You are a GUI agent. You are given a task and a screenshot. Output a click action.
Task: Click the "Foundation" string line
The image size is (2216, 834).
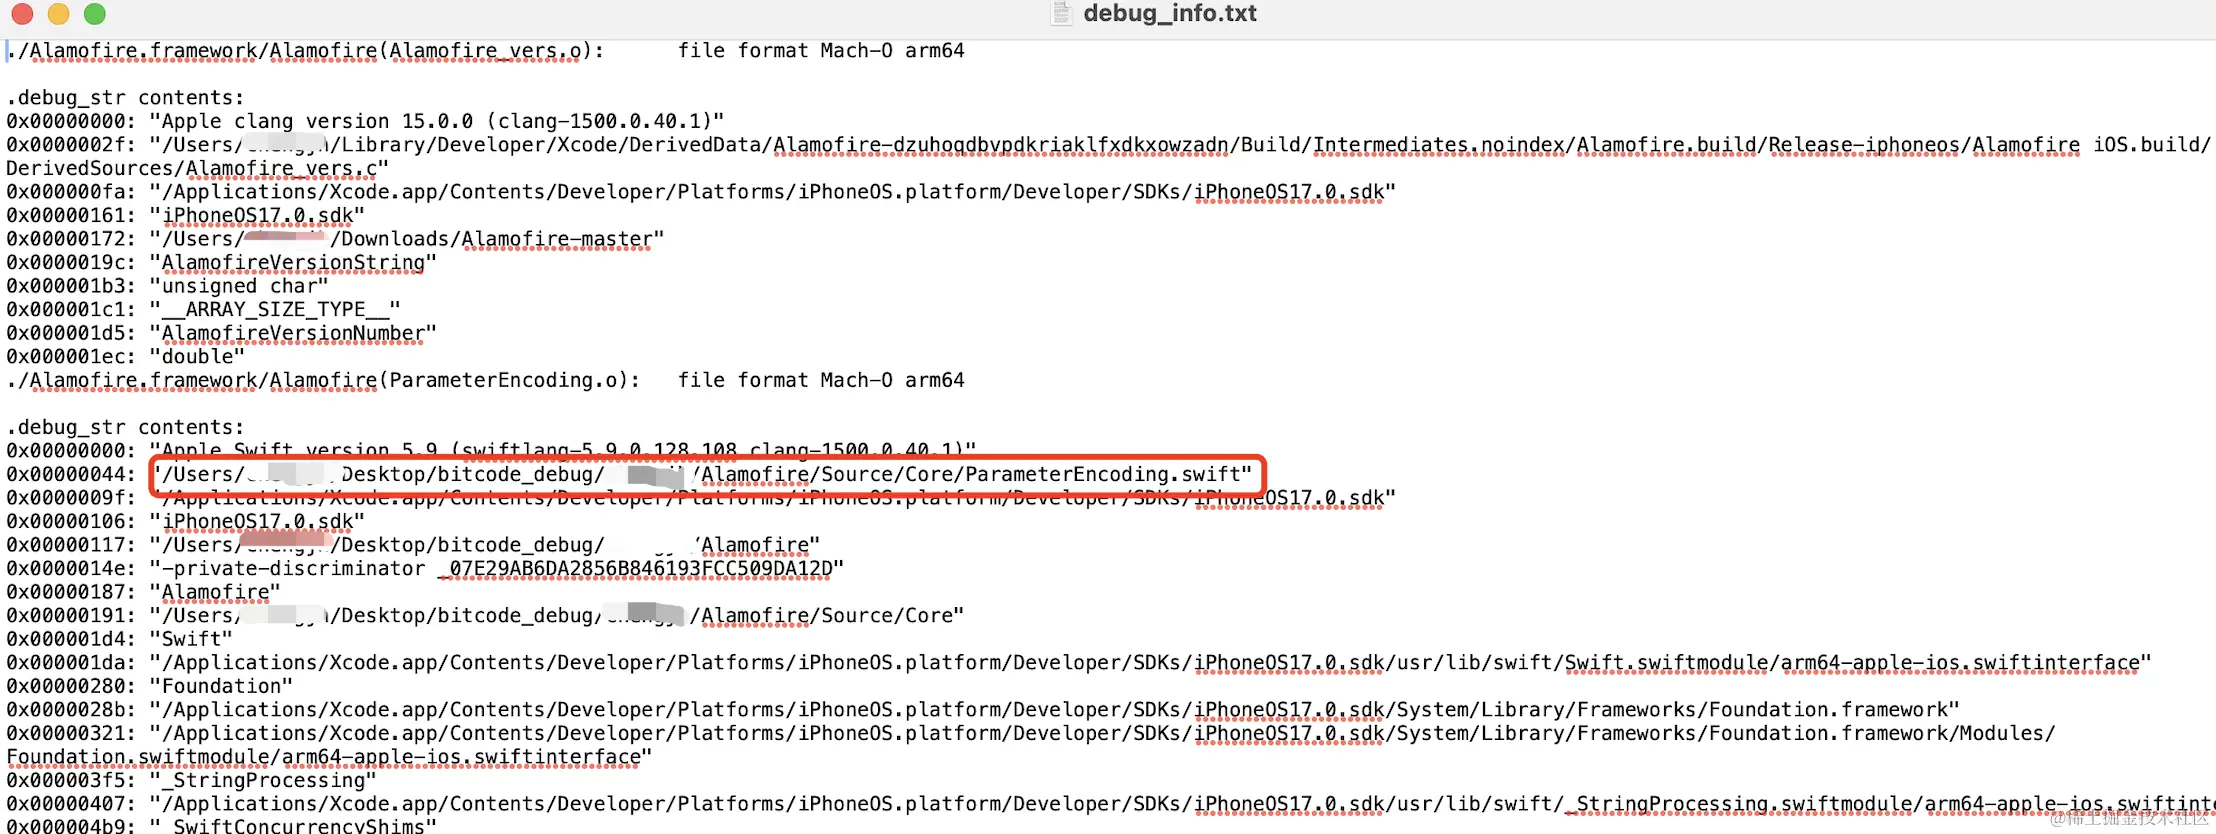click(x=149, y=686)
